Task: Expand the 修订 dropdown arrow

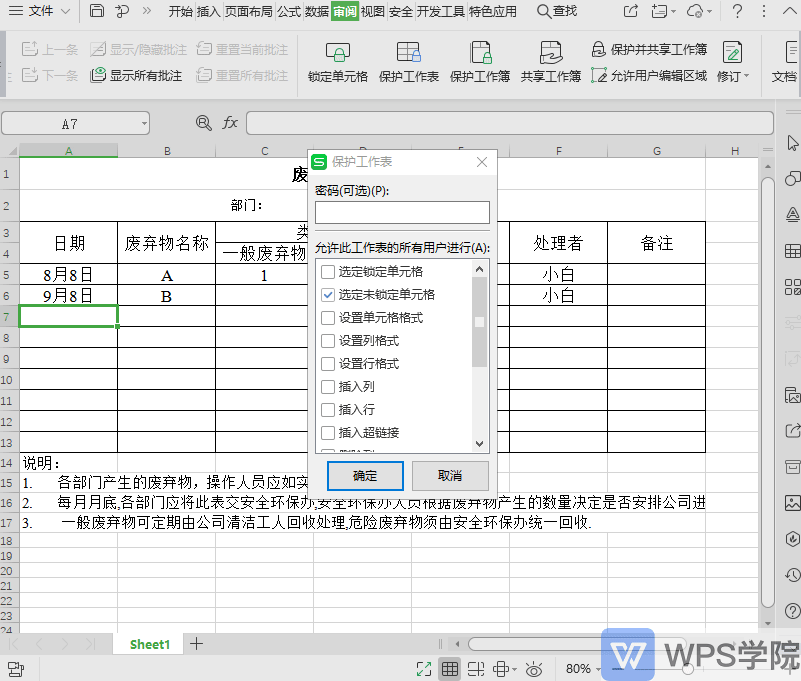Action: 746,76
